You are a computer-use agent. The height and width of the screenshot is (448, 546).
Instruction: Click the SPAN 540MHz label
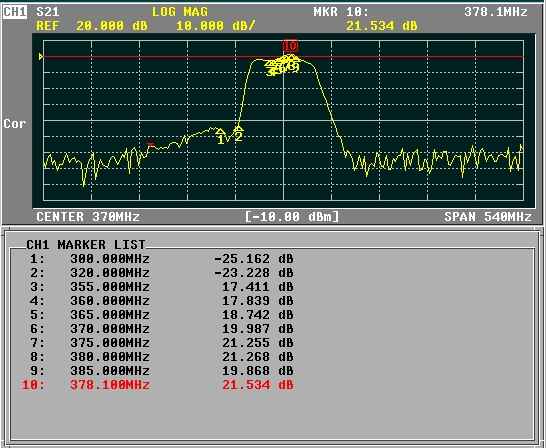point(488,217)
